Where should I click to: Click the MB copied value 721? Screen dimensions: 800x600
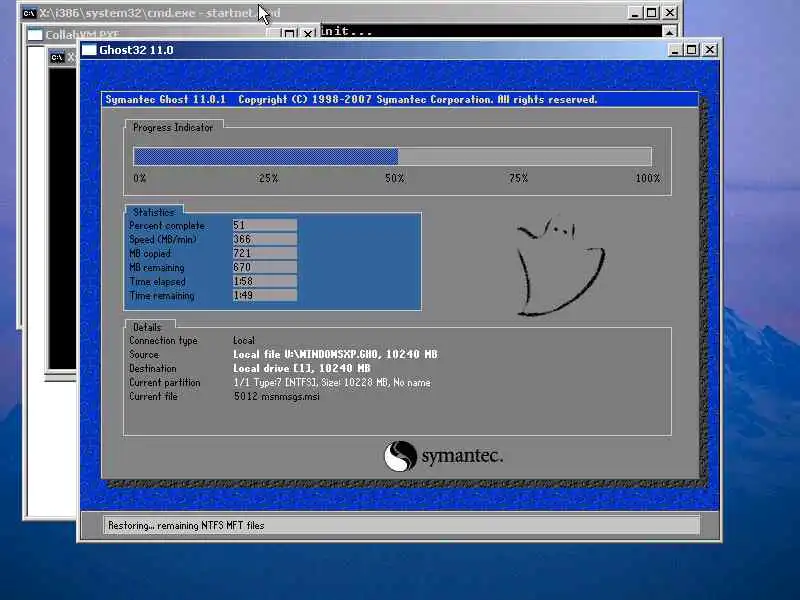click(265, 253)
